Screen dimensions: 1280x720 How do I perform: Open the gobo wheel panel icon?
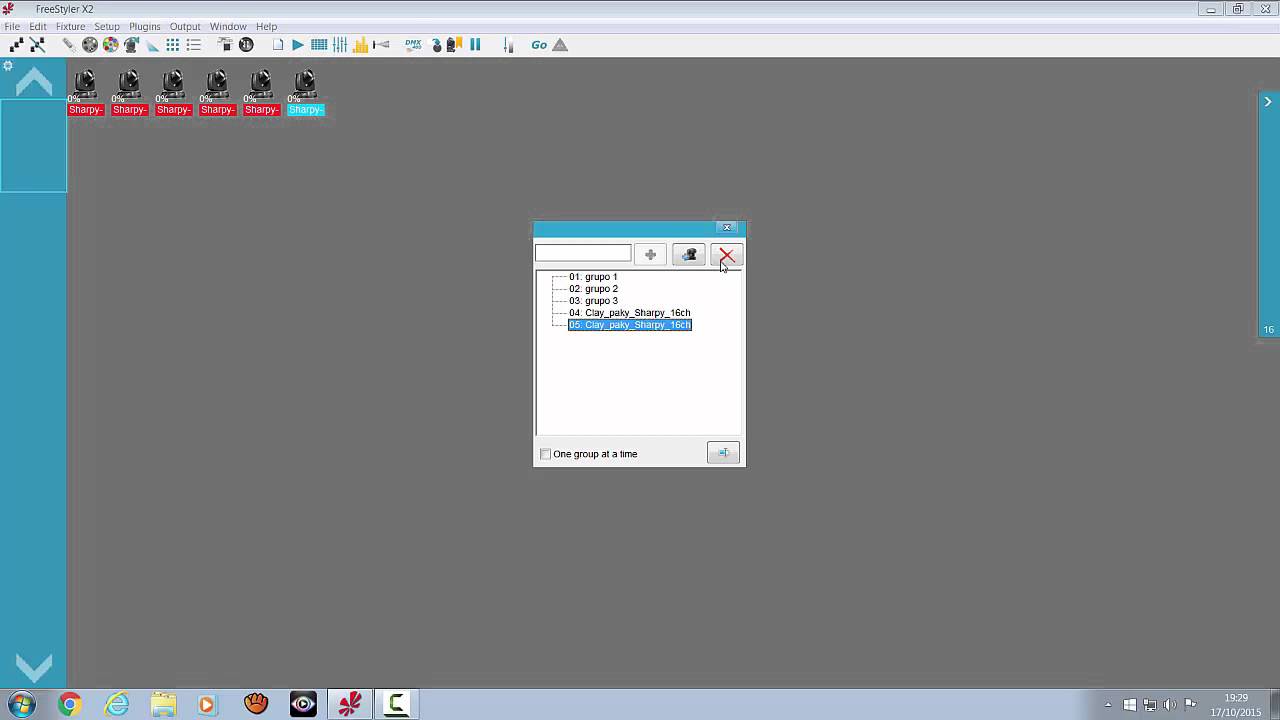(x=90, y=45)
